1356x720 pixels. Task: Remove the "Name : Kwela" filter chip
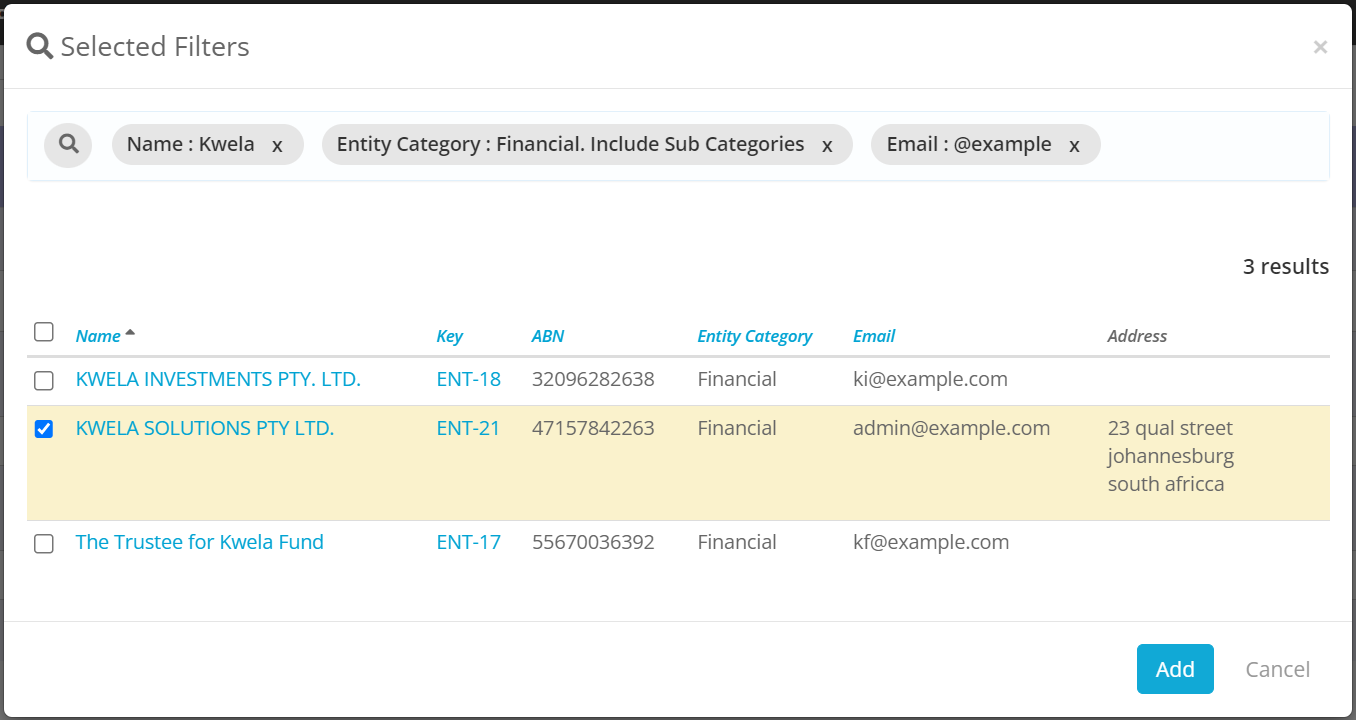coord(277,144)
